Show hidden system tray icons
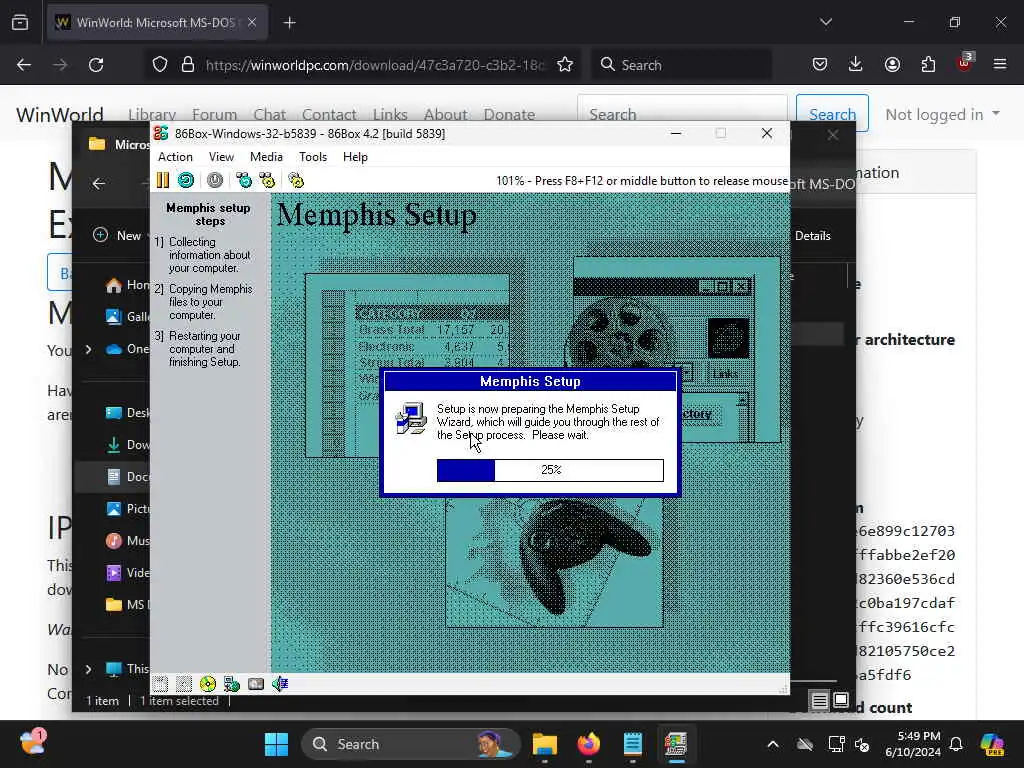 (773, 744)
